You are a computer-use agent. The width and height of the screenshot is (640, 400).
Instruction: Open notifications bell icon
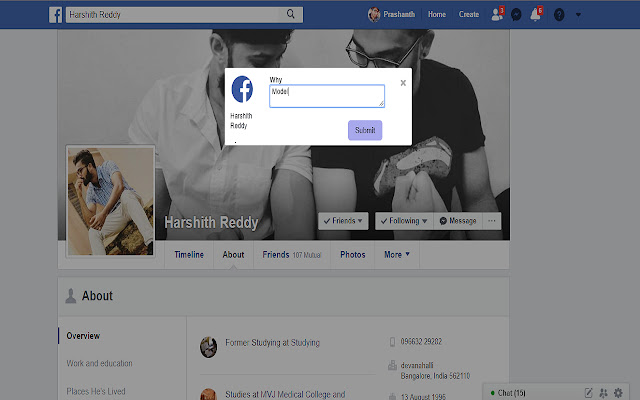pos(535,15)
